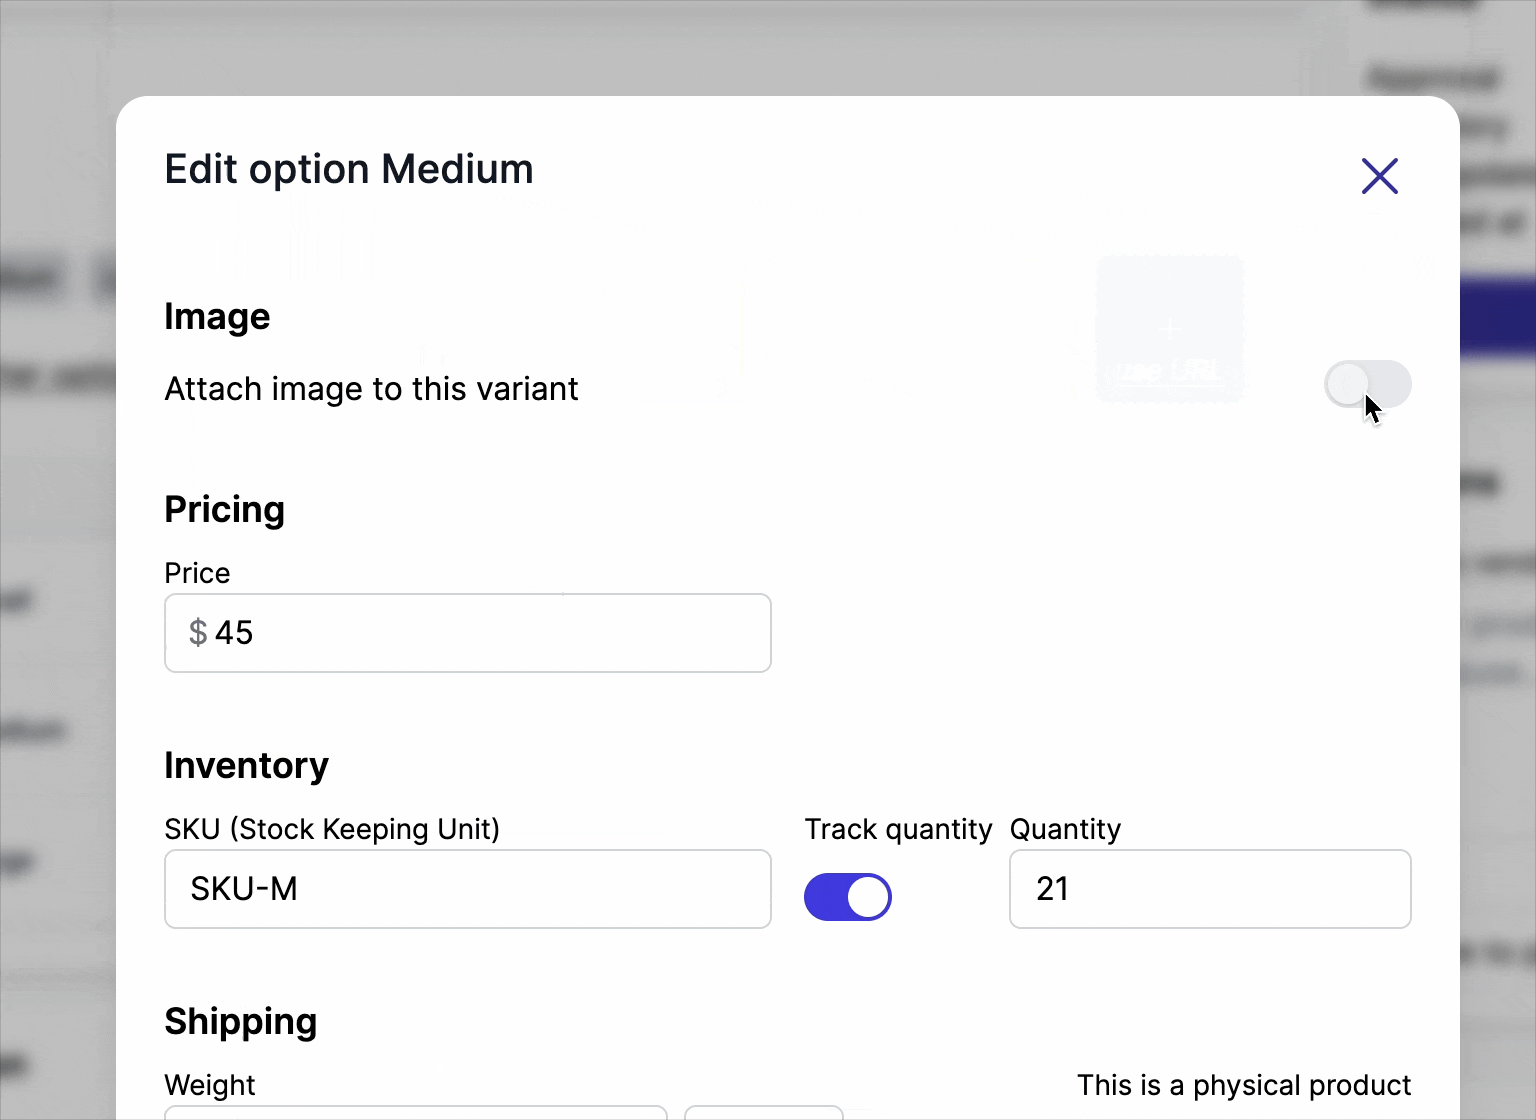
Task: Select the image upload placeholder thumbnail
Action: point(1169,329)
